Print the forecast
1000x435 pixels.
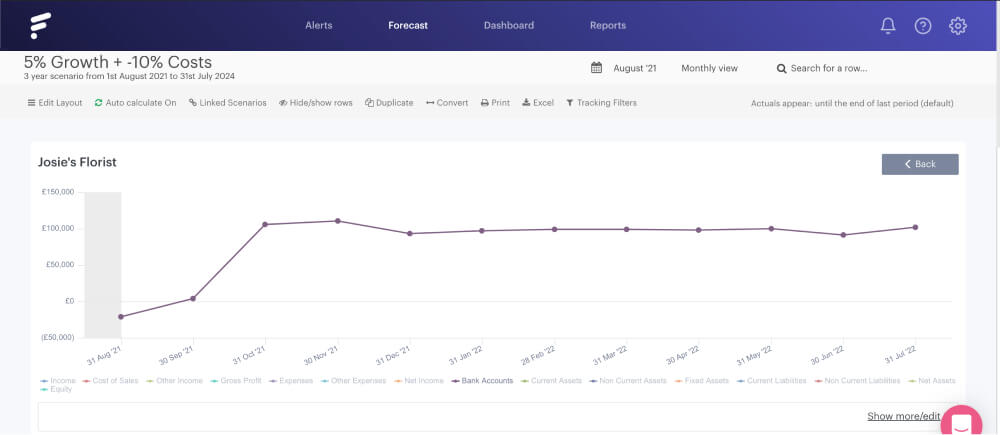[x=496, y=103]
